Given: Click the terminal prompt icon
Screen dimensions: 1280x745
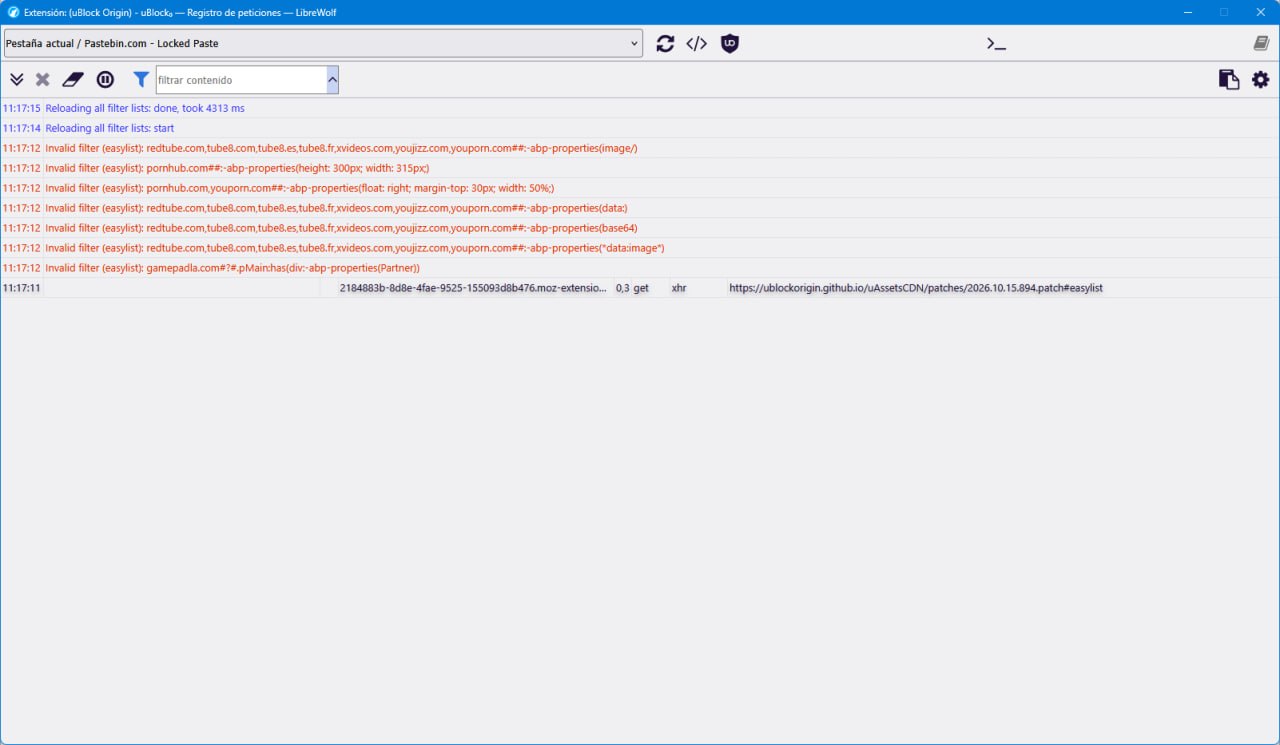Looking at the screenshot, I should pyautogui.click(x=996, y=44).
